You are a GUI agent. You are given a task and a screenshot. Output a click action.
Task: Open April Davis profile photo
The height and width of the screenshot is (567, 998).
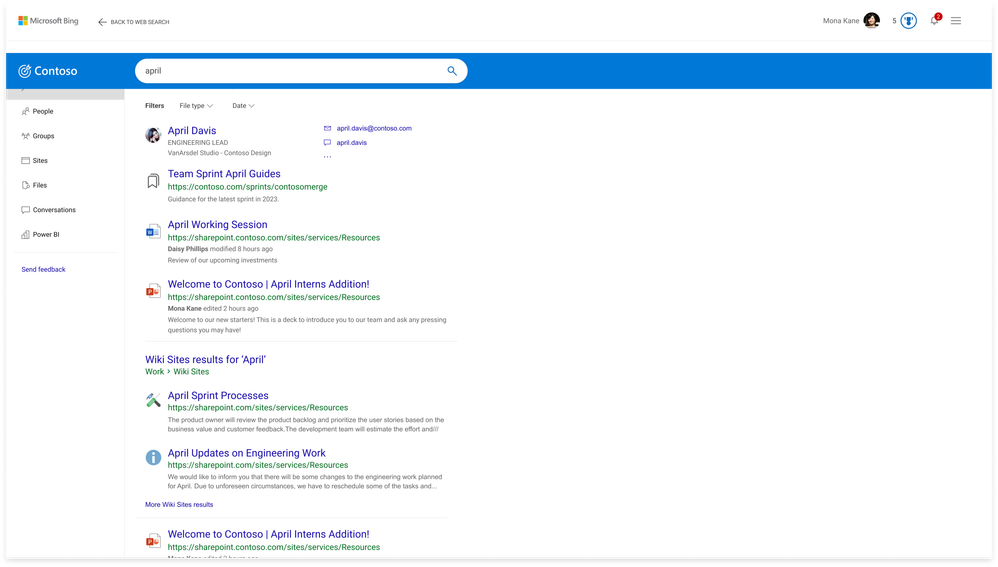(x=153, y=134)
